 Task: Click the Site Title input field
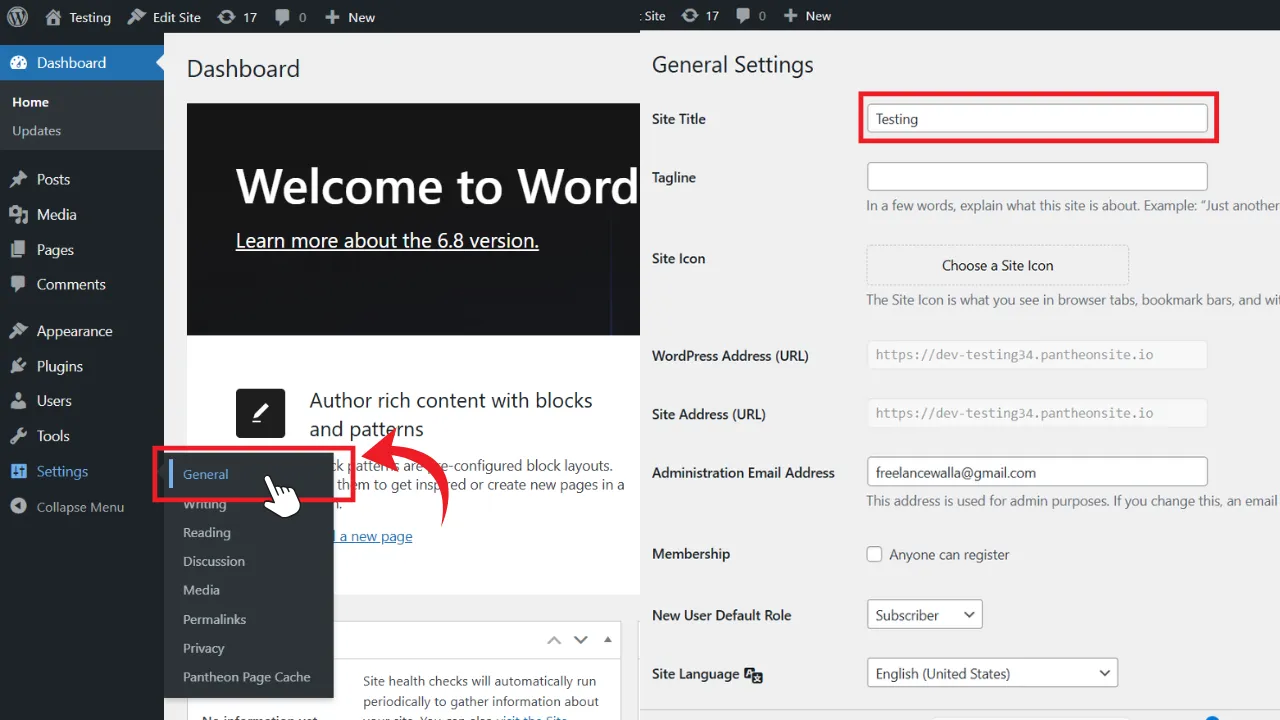click(x=1037, y=119)
